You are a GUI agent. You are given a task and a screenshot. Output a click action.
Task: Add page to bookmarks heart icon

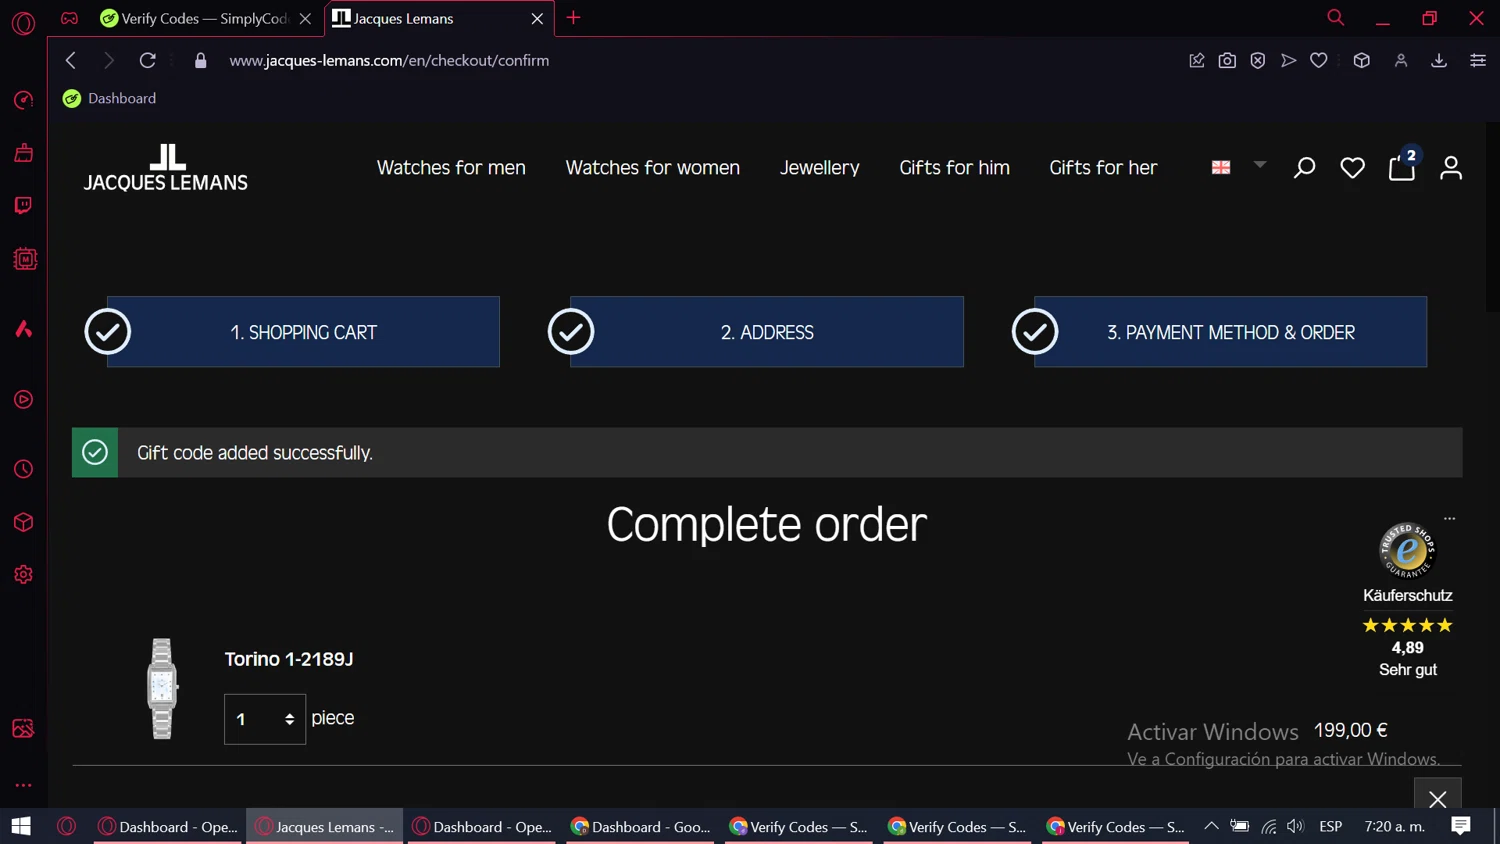point(1319,60)
